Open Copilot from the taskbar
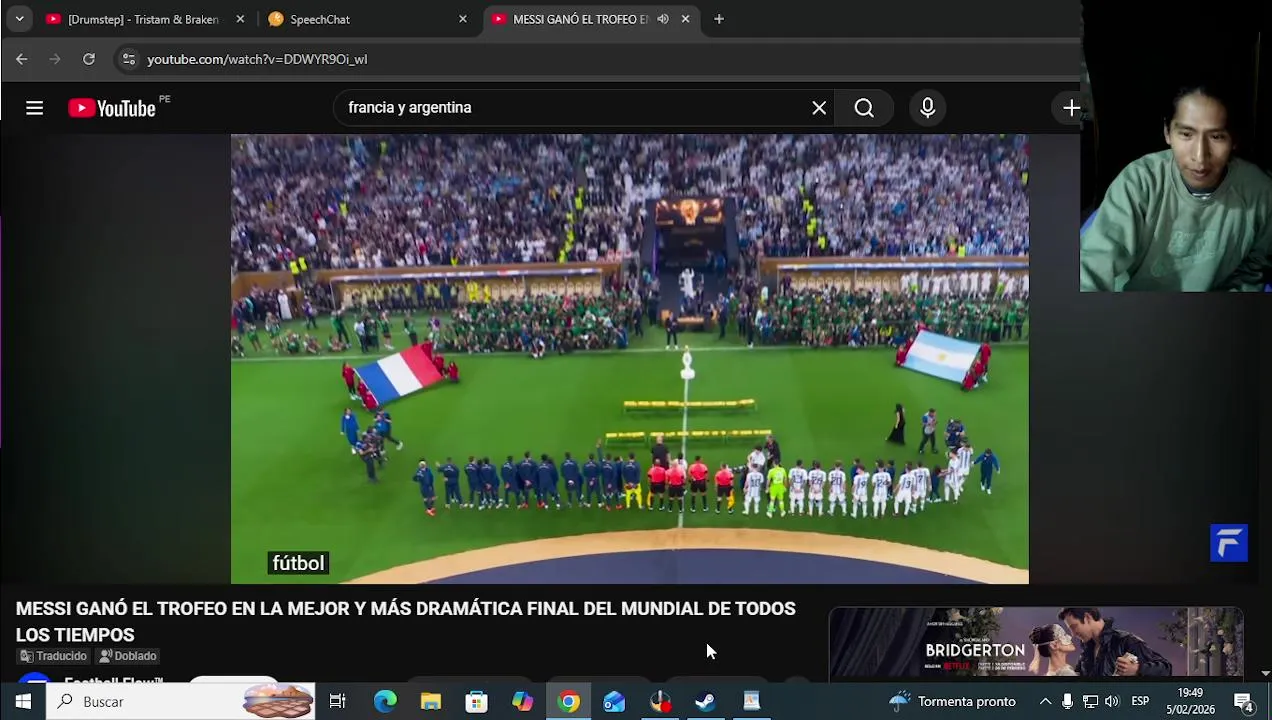 pyautogui.click(x=523, y=702)
